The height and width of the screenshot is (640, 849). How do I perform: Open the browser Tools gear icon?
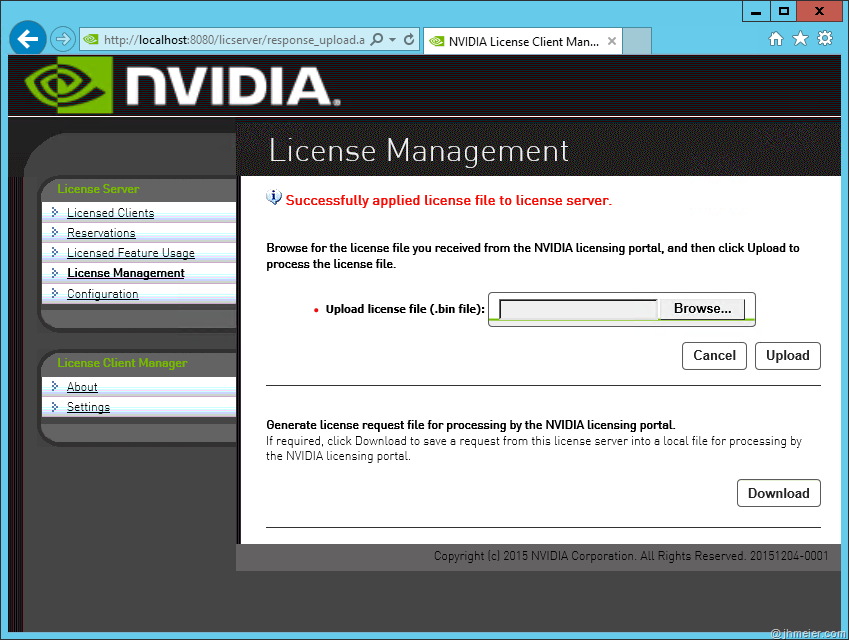pos(825,39)
